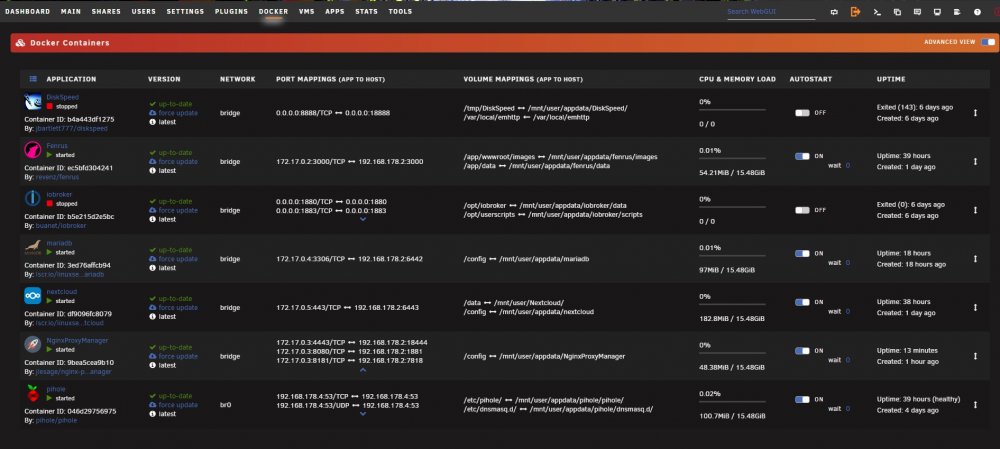Click the nextcloud container icon
Viewport: 1000px width, 449px height.
point(33,296)
